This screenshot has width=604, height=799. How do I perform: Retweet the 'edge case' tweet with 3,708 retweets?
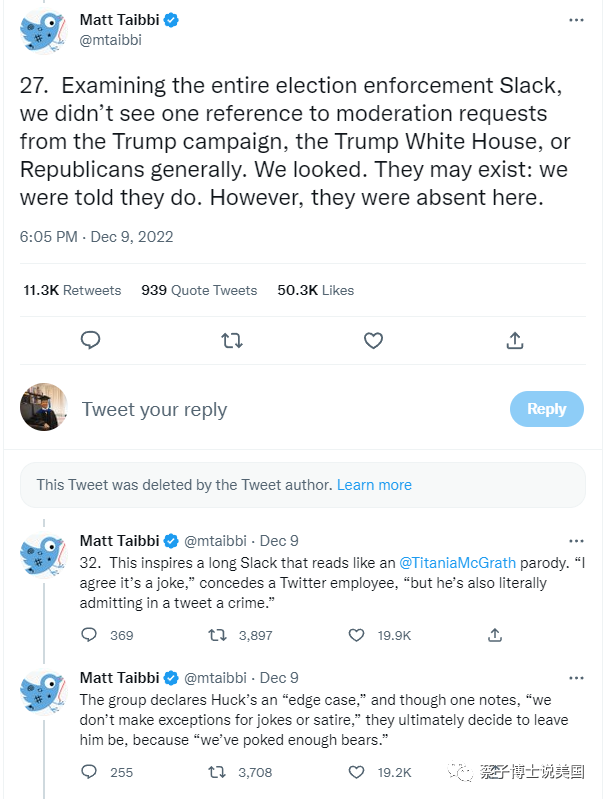pos(216,772)
